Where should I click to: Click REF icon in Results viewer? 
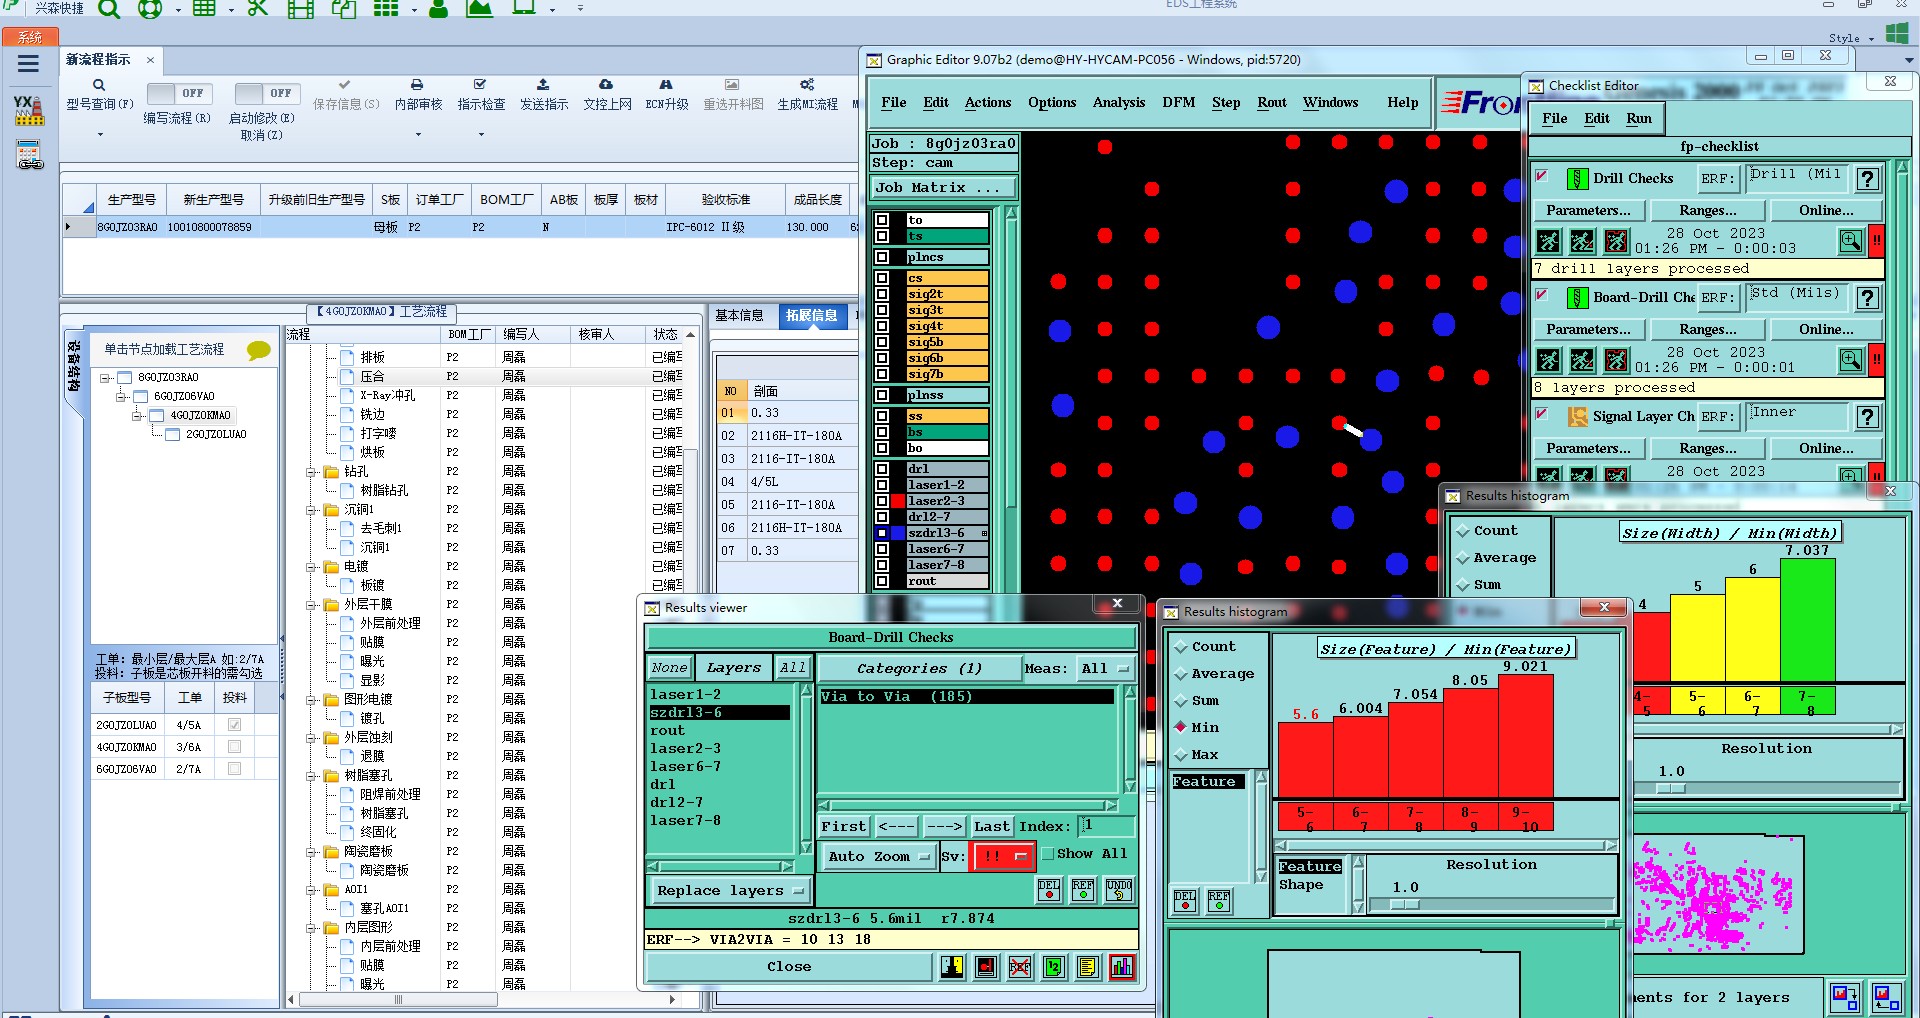click(x=1083, y=890)
